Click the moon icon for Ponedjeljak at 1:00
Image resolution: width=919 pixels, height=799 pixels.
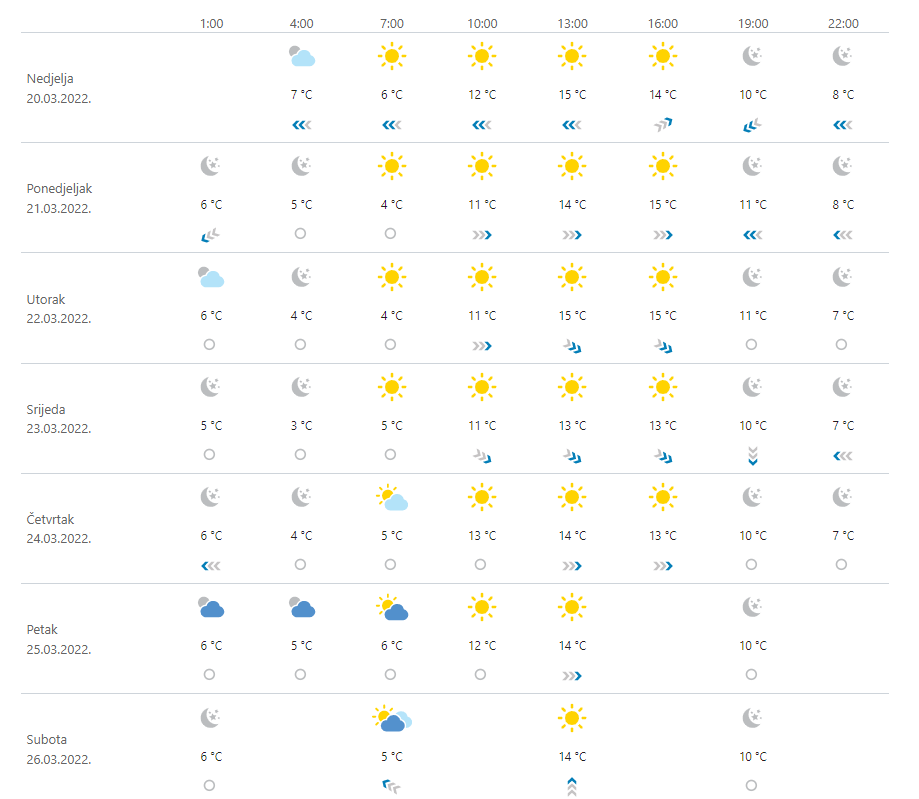pyautogui.click(x=210, y=166)
